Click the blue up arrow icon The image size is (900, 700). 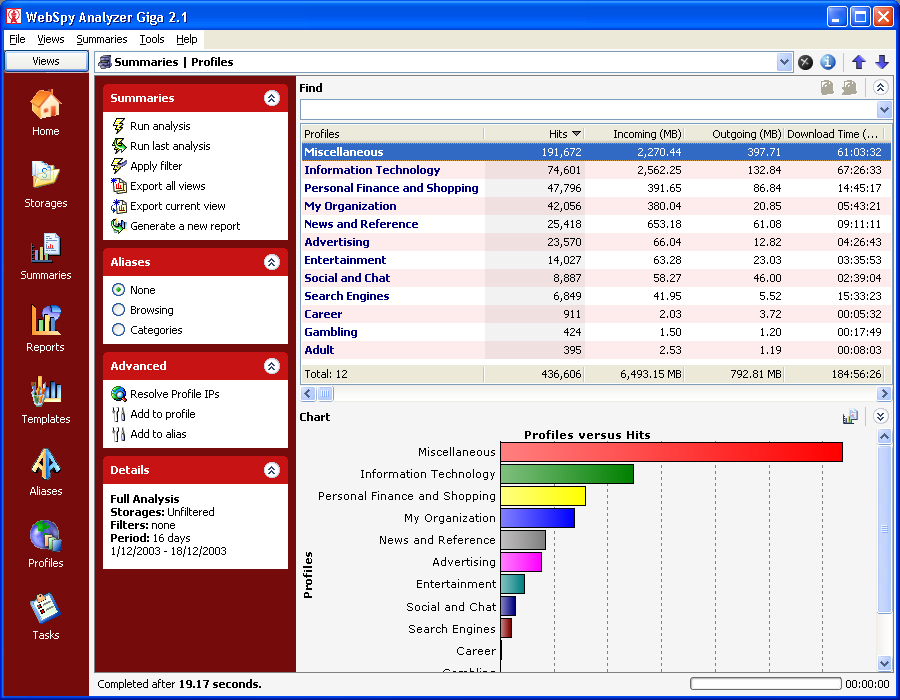click(859, 62)
